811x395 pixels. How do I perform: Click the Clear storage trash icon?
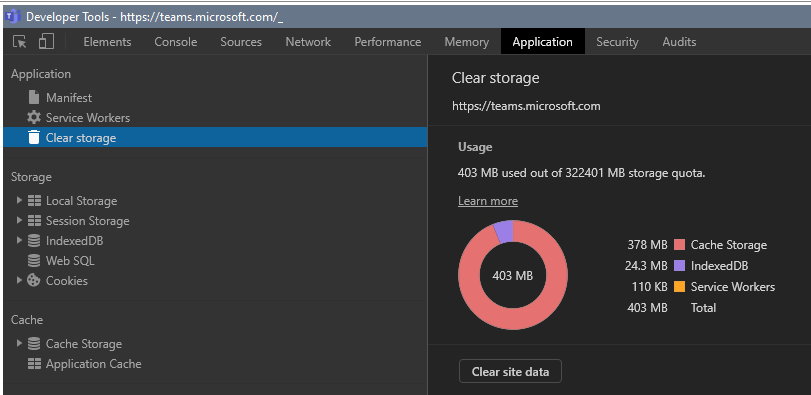coord(34,138)
